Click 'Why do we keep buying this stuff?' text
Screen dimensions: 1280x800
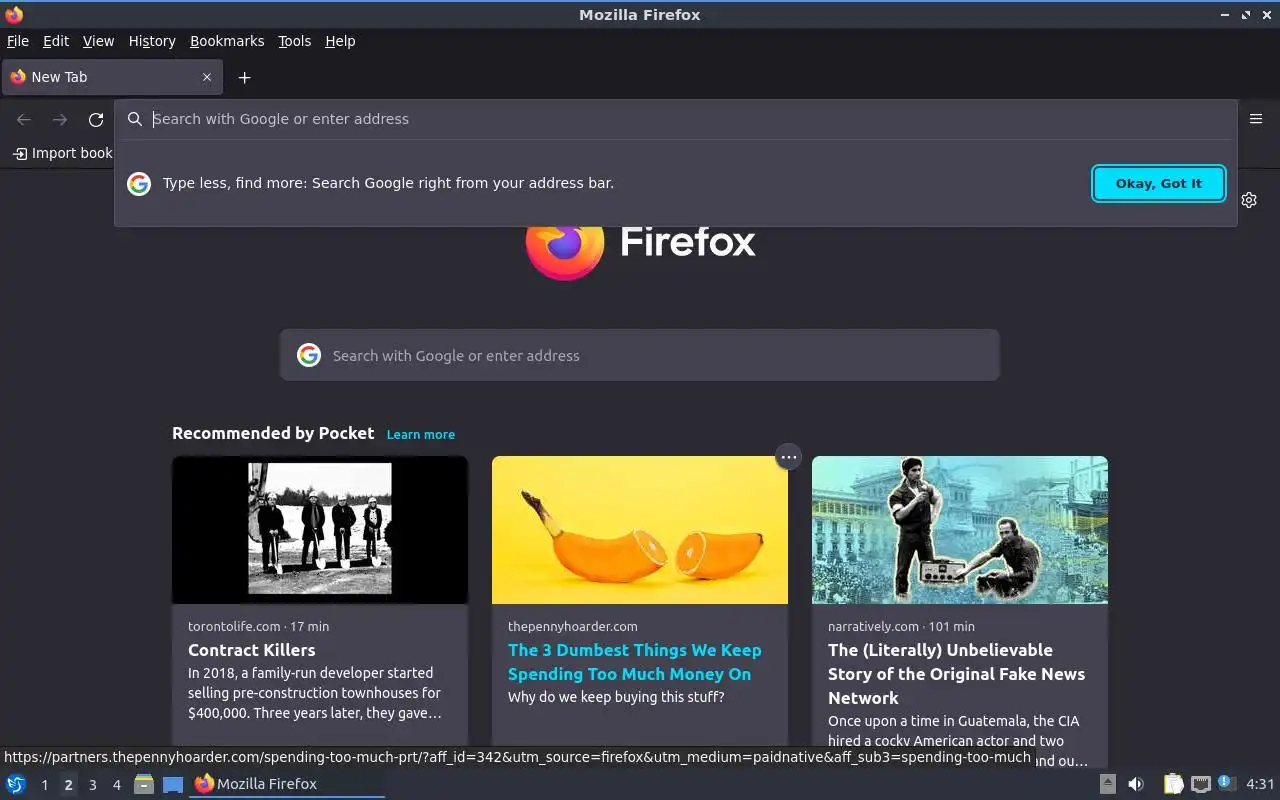pos(616,697)
